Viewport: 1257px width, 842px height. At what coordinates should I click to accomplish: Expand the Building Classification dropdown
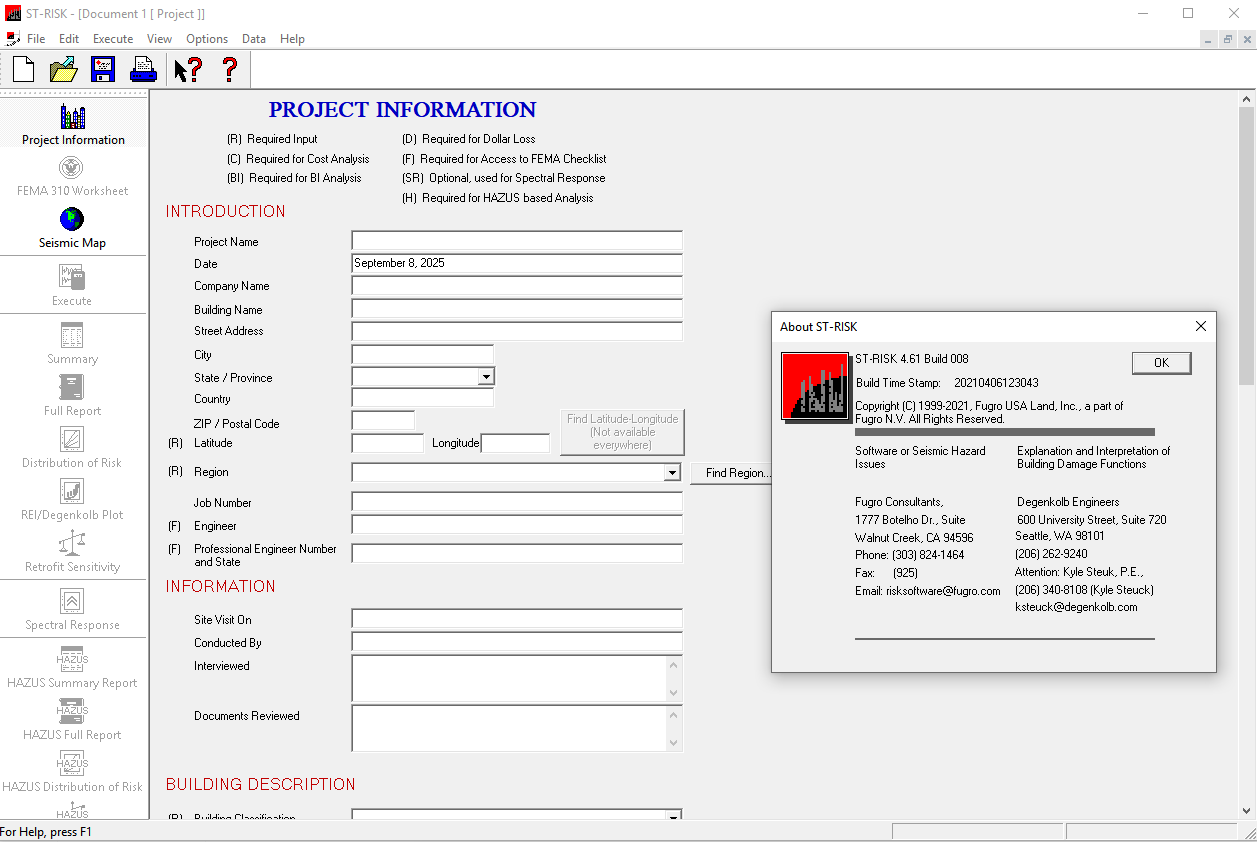672,816
